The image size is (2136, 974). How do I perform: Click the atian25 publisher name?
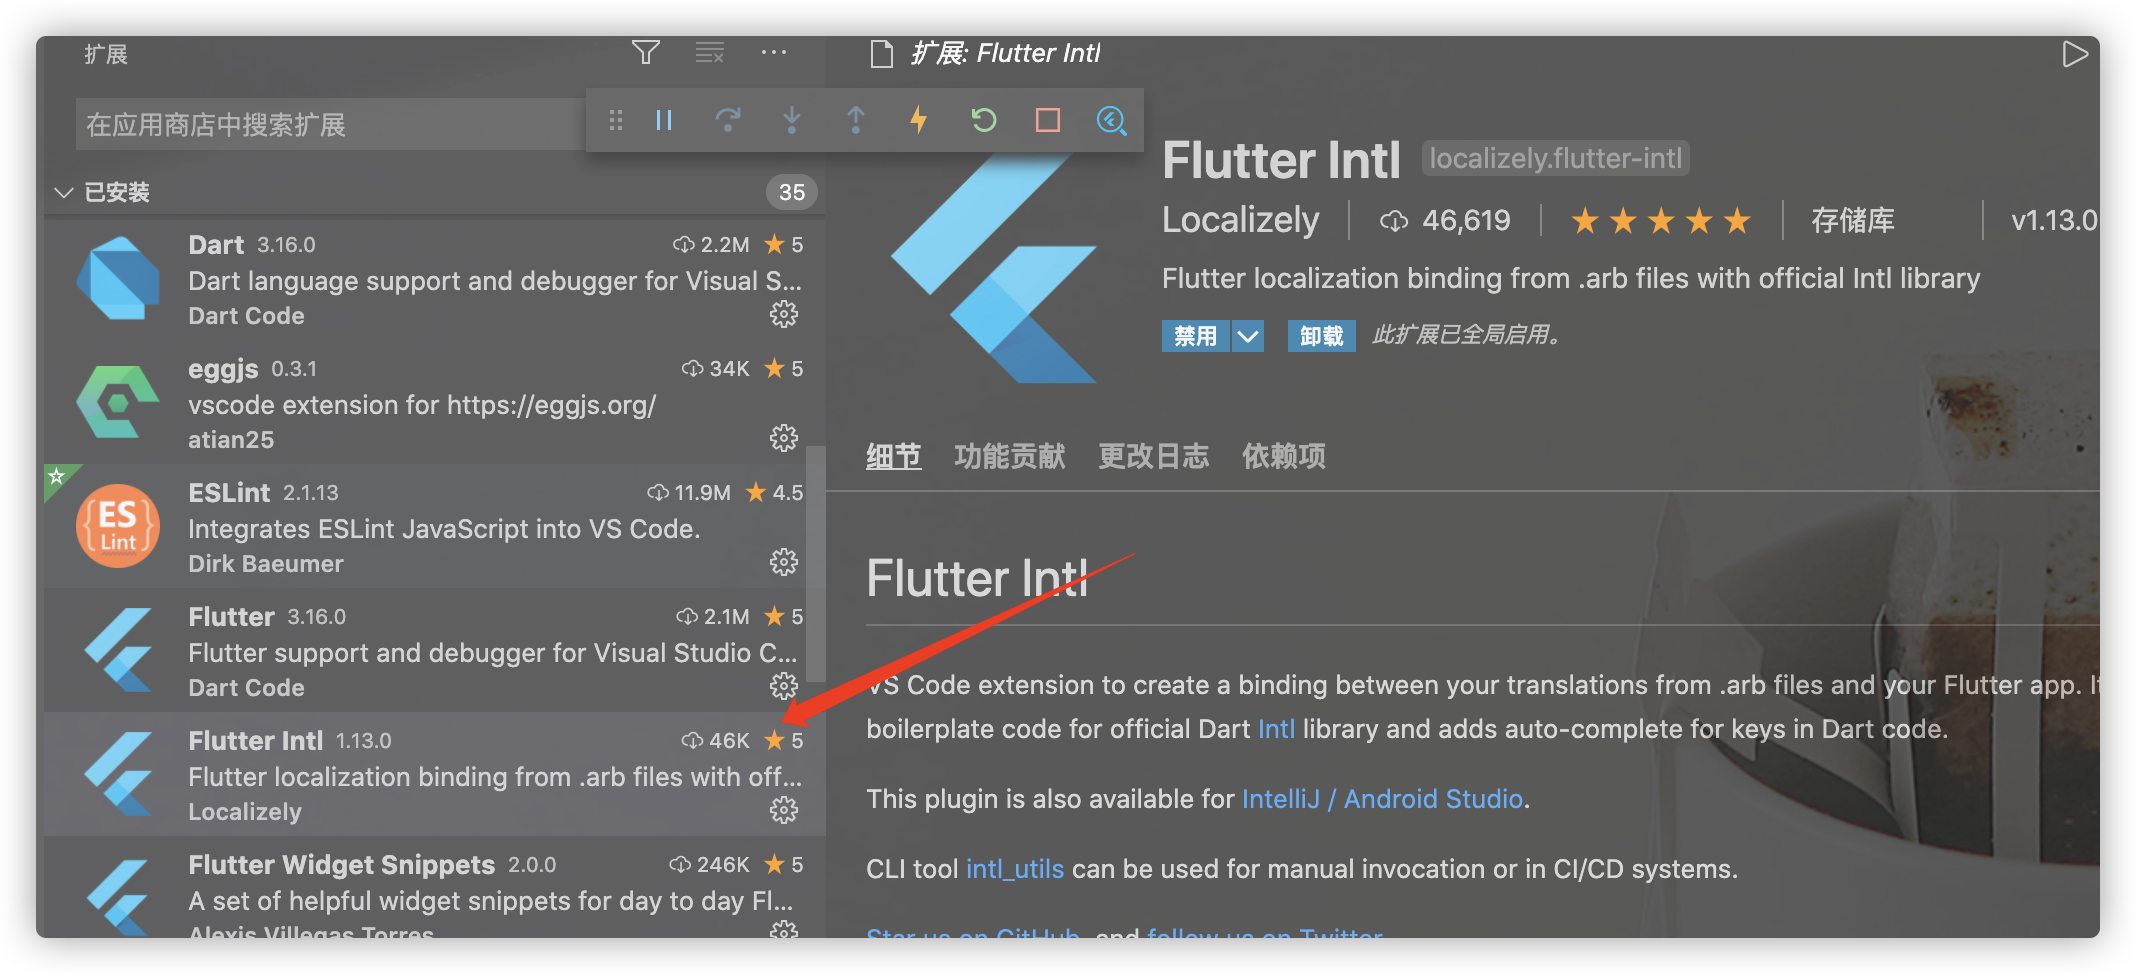[x=231, y=440]
